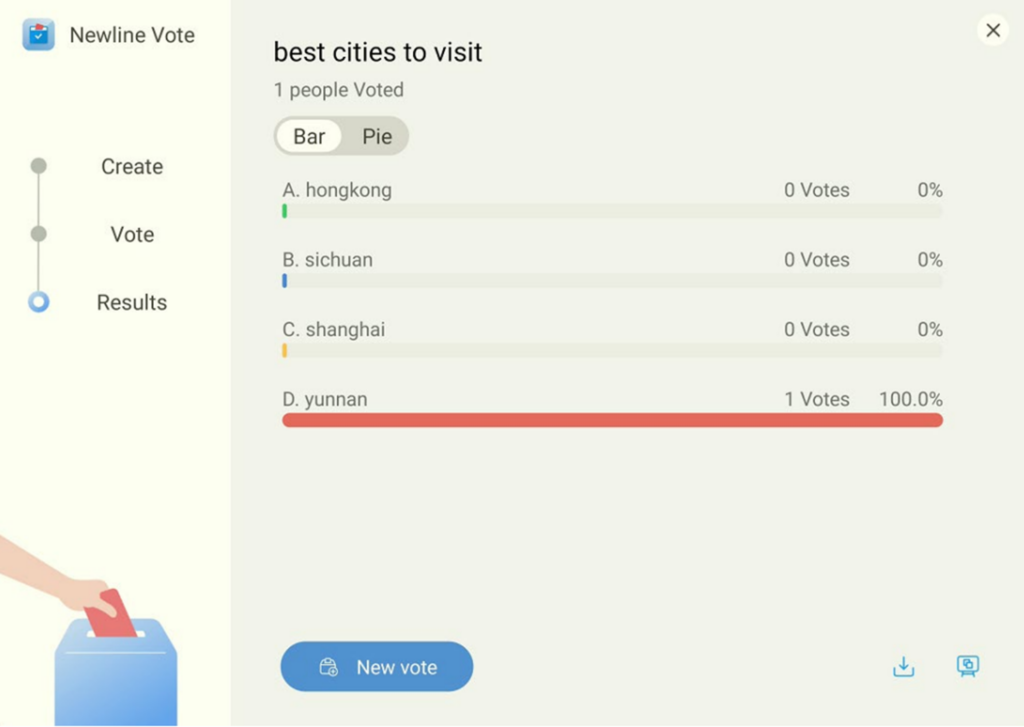Click the B. sichuan option label
This screenshot has width=1024, height=727.
[x=327, y=260]
